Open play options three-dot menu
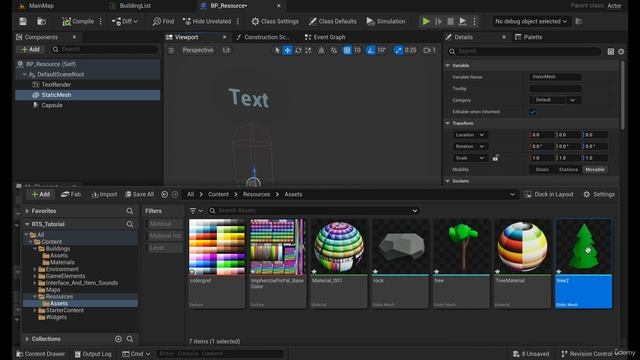The width and height of the screenshot is (640, 360). click(x=474, y=21)
